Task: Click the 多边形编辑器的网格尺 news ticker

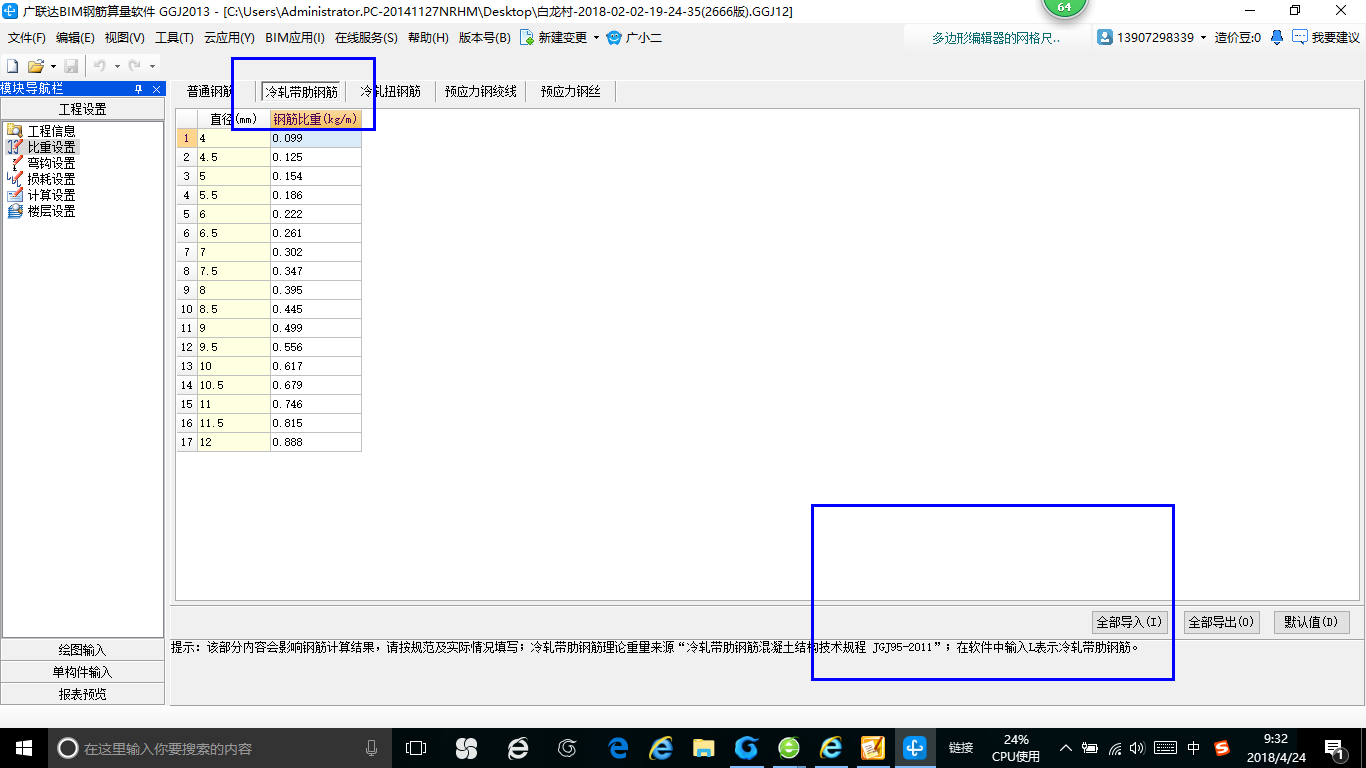Action: pos(996,38)
